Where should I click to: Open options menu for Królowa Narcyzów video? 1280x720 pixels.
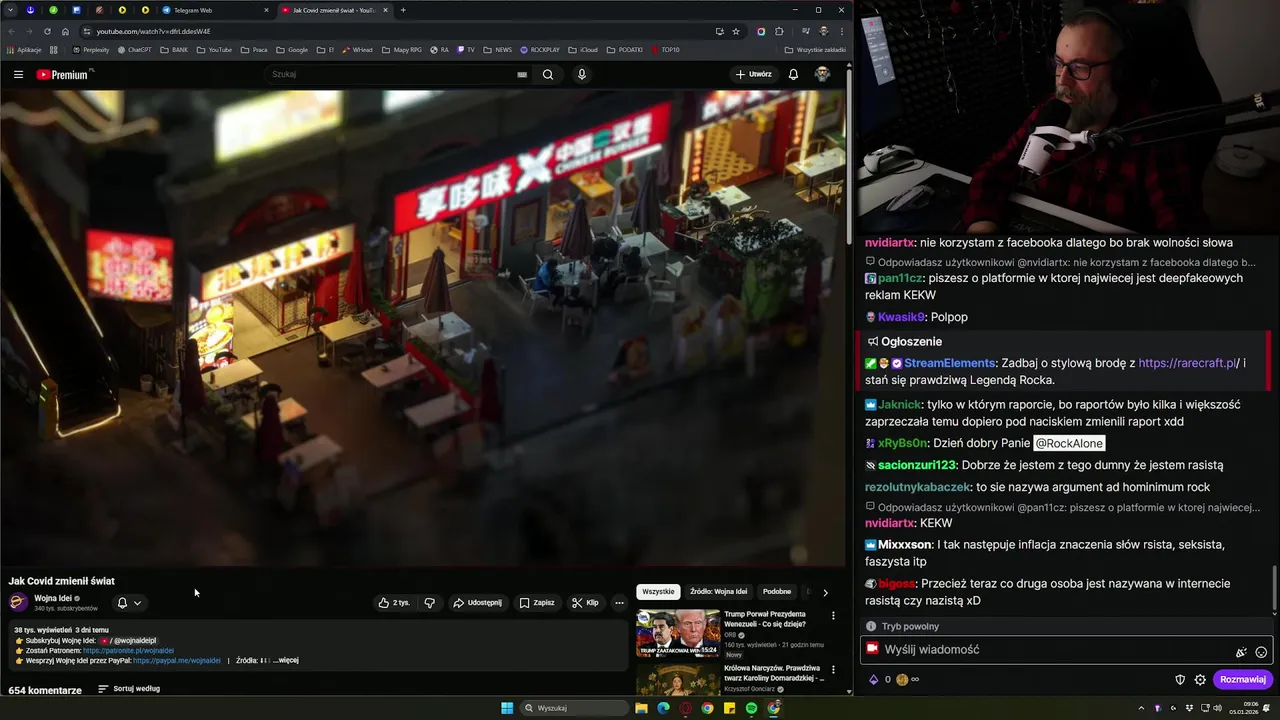click(833, 671)
